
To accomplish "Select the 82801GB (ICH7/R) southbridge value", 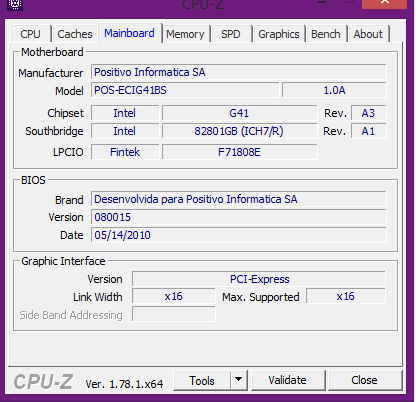I will point(239,131).
